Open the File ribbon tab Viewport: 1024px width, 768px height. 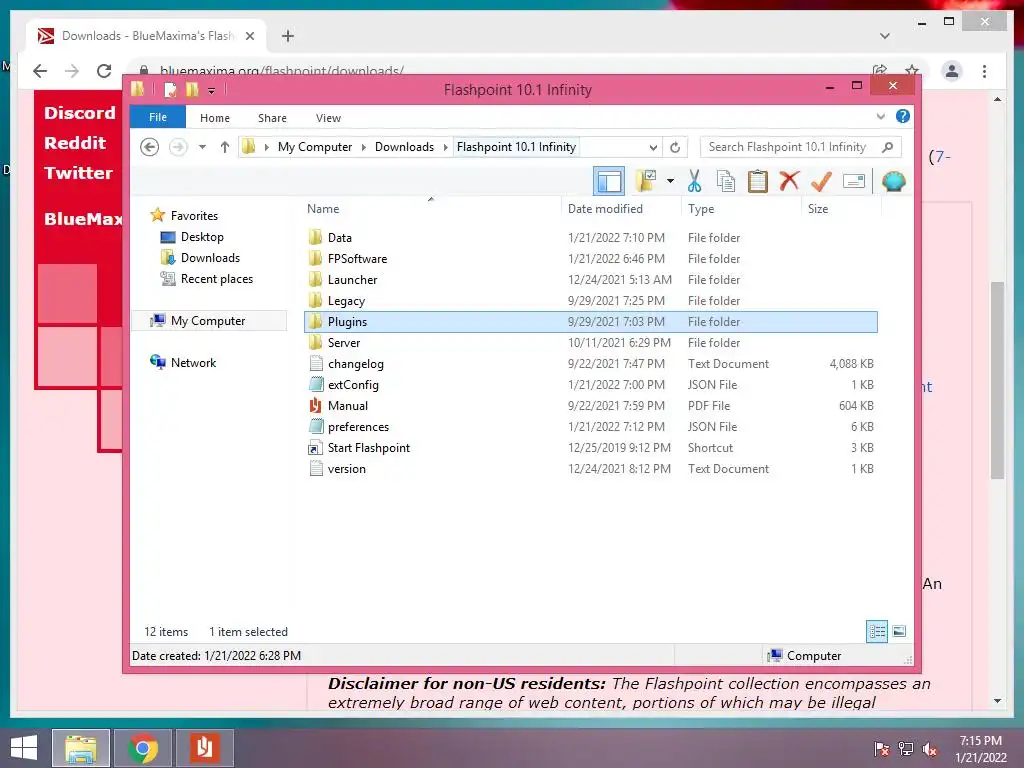pyautogui.click(x=158, y=118)
